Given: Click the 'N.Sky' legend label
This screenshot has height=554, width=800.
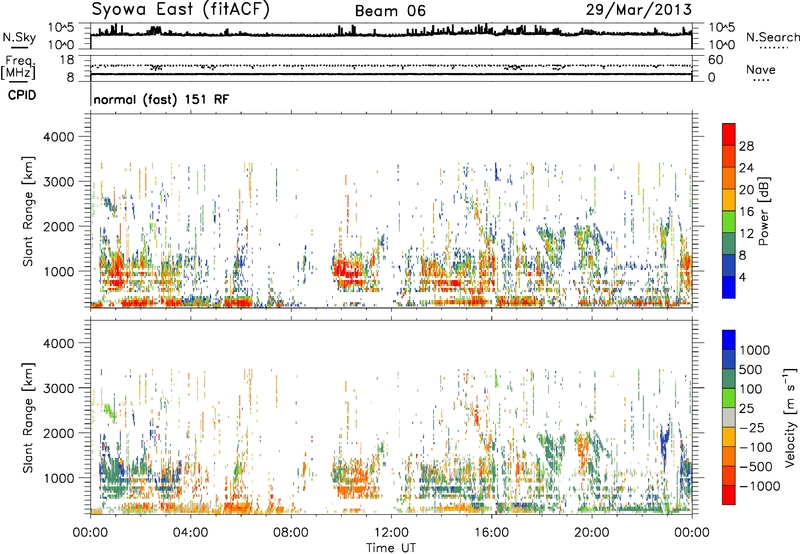Looking at the screenshot, I should [19, 37].
